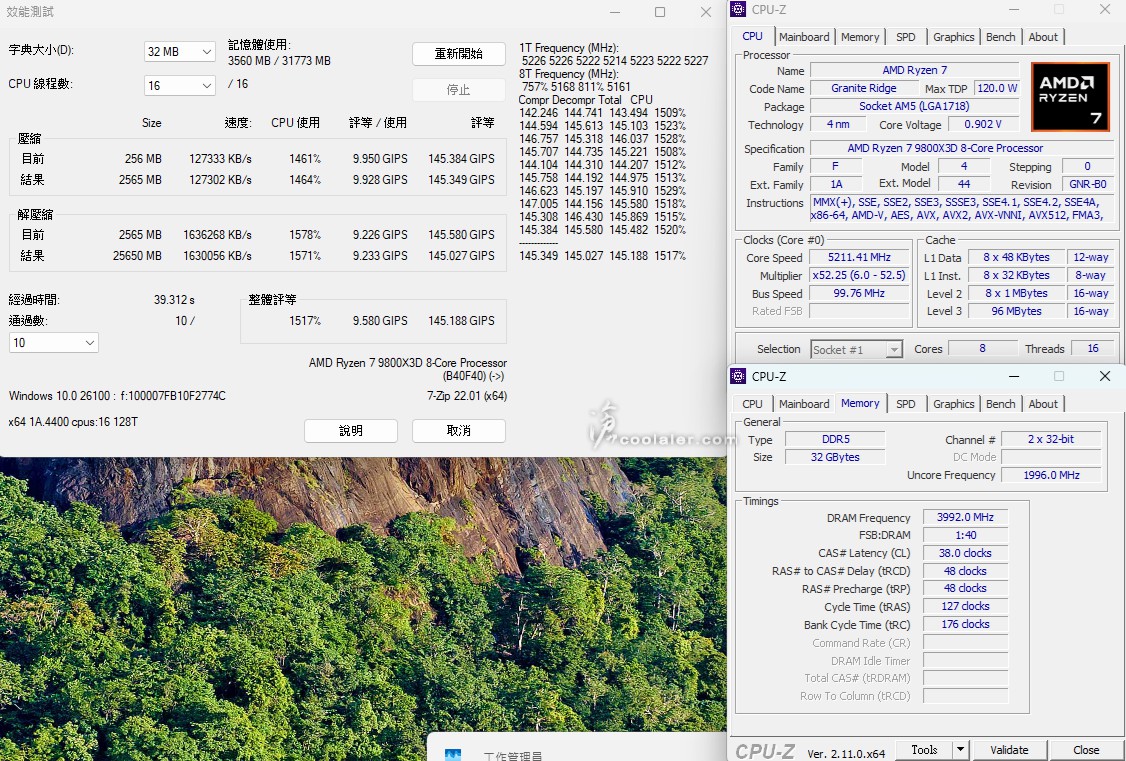The height and width of the screenshot is (761, 1126).
Task: Click the 取消 cancel button
Action: tap(459, 431)
